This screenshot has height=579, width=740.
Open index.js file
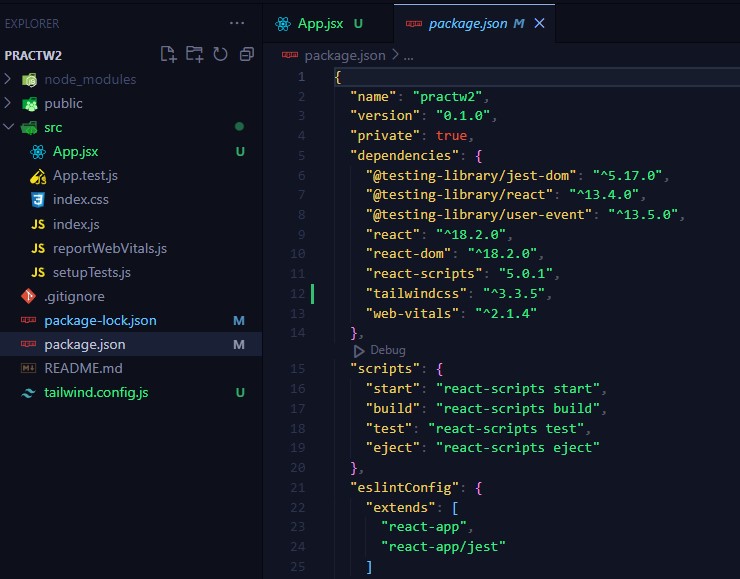(x=76, y=224)
